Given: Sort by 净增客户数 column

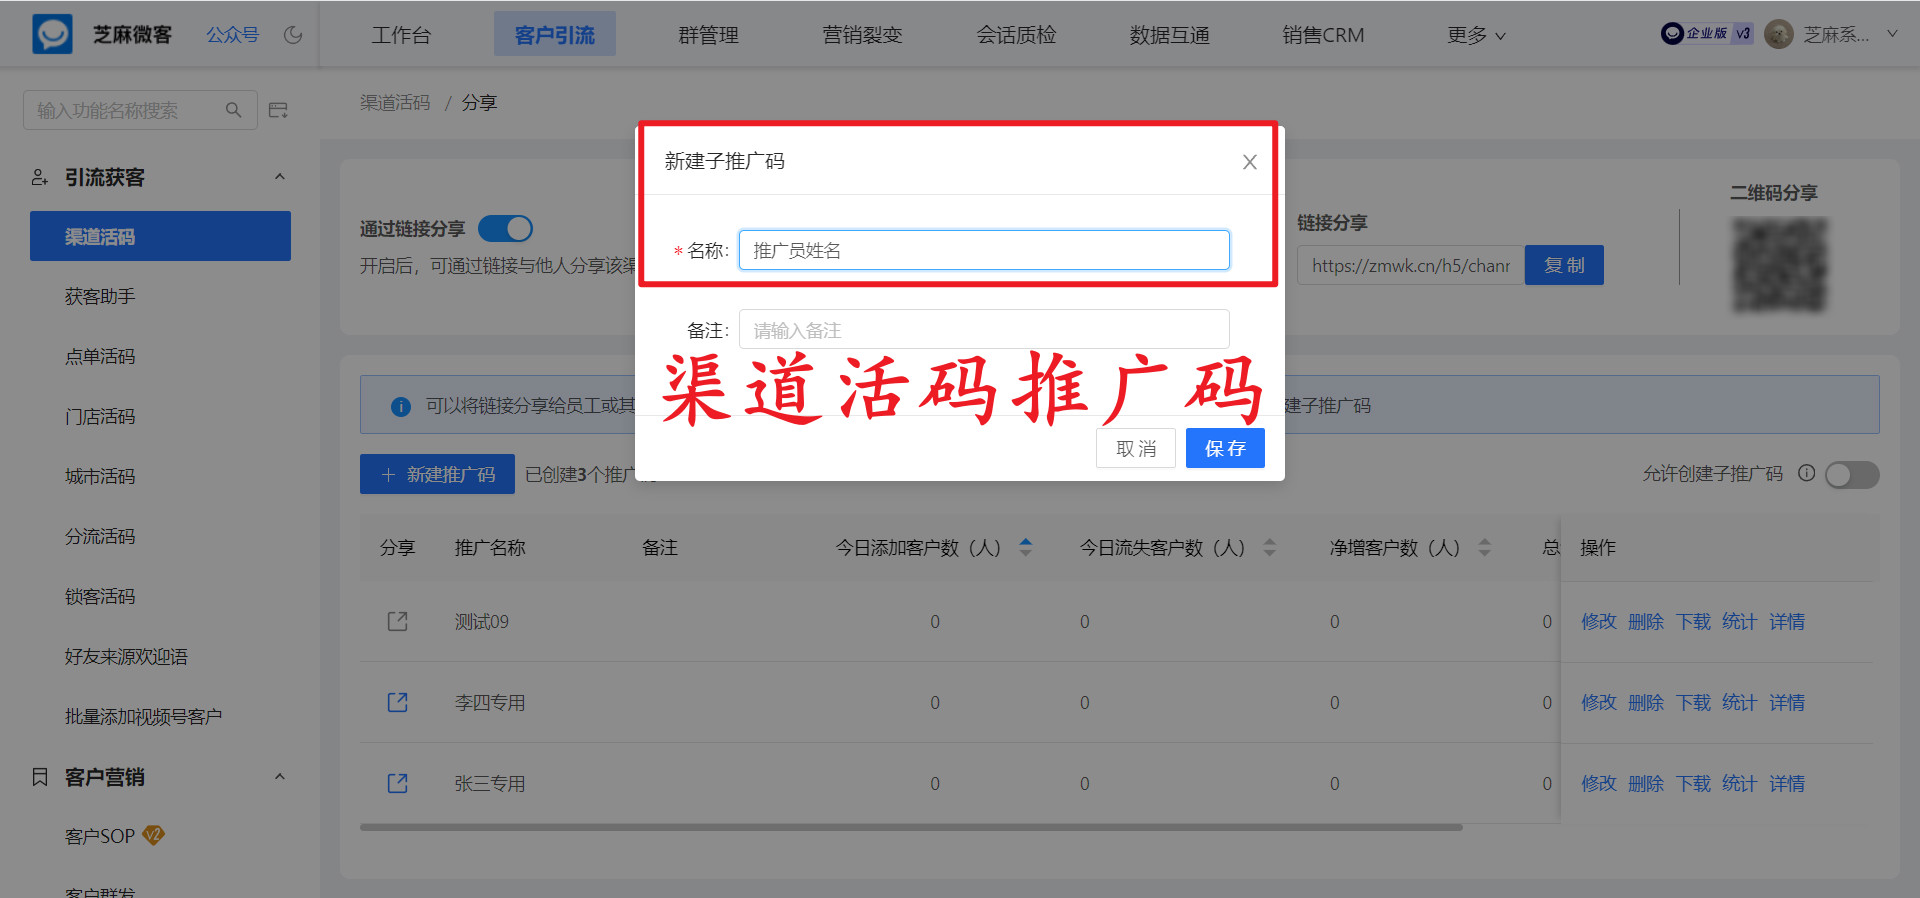Looking at the screenshot, I should [x=1484, y=547].
